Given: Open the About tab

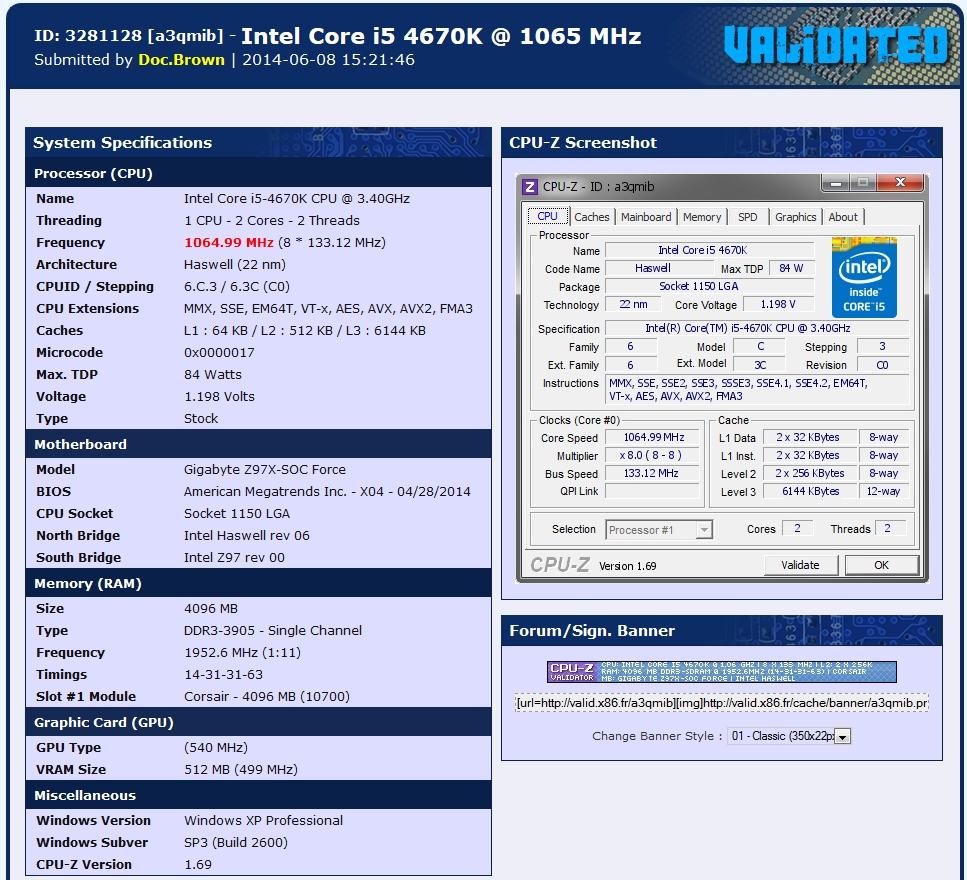Looking at the screenshot, I should click(x=843, y=217).
